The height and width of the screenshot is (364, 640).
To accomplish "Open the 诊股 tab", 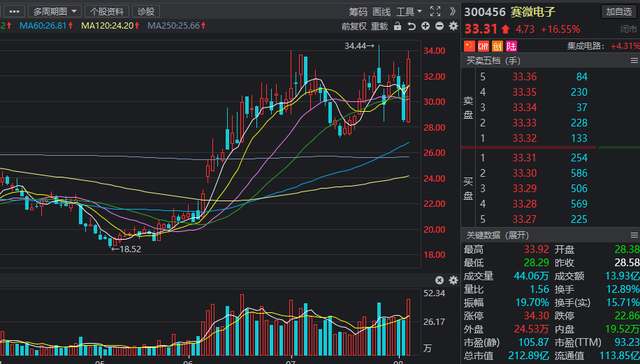I will pos(146,11).
